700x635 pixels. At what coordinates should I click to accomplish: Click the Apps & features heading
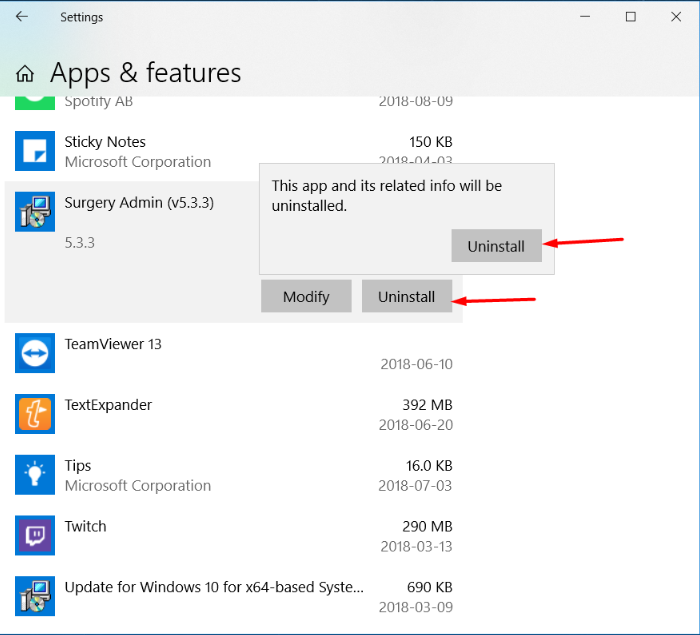[146, 73]
